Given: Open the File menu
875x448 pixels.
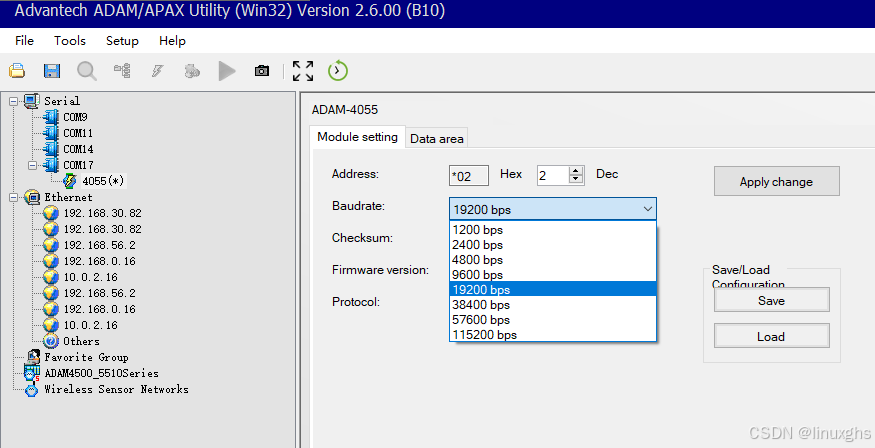Looking at the screenshot, I should tap(25, 41).
